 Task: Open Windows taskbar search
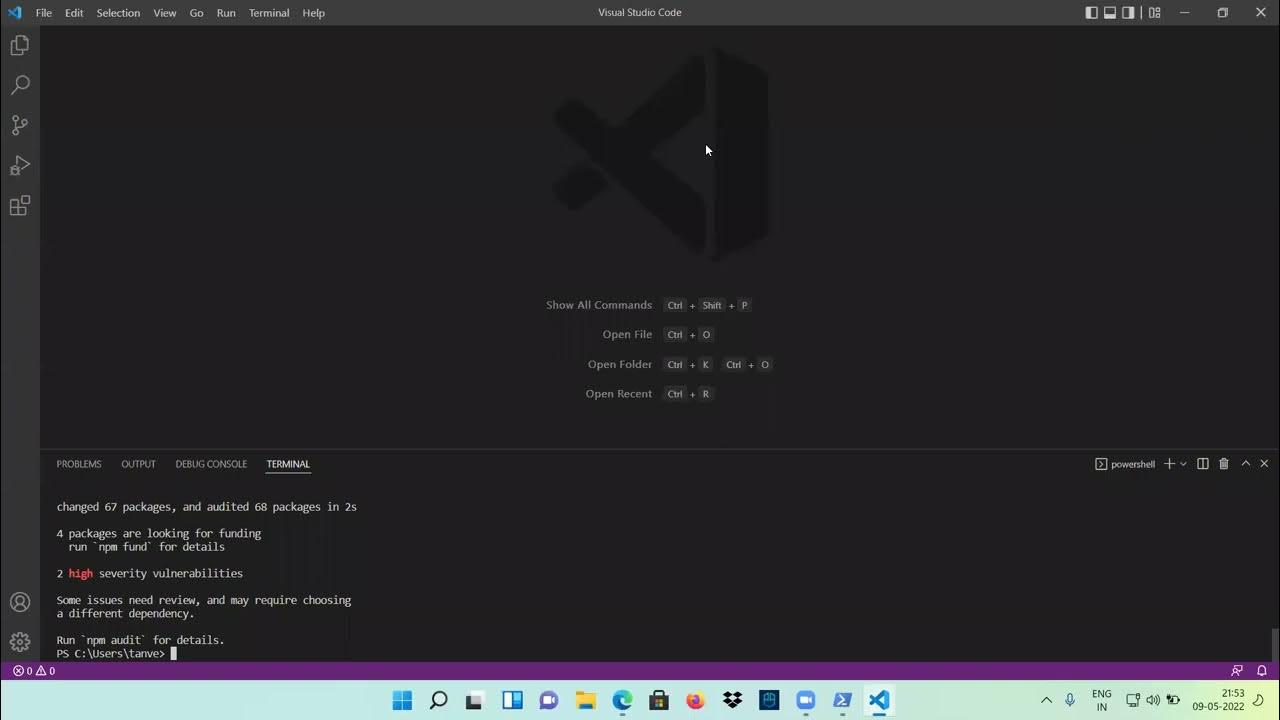(x=438, y=700)
